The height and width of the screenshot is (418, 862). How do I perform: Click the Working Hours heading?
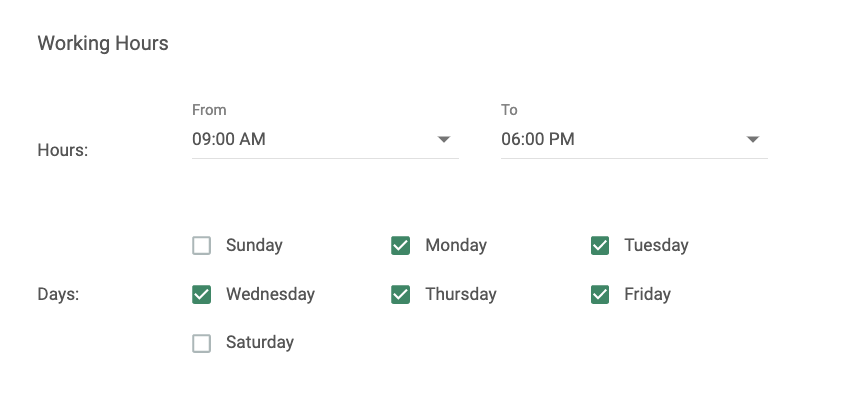[x=103, y=43]
